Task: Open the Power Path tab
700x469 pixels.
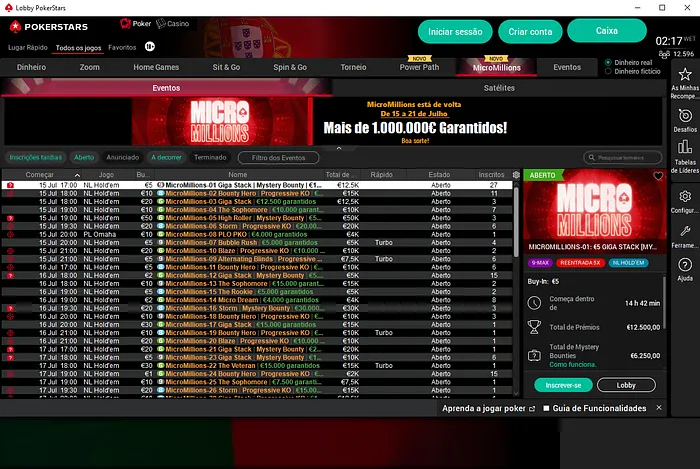Action: [419, 67]
